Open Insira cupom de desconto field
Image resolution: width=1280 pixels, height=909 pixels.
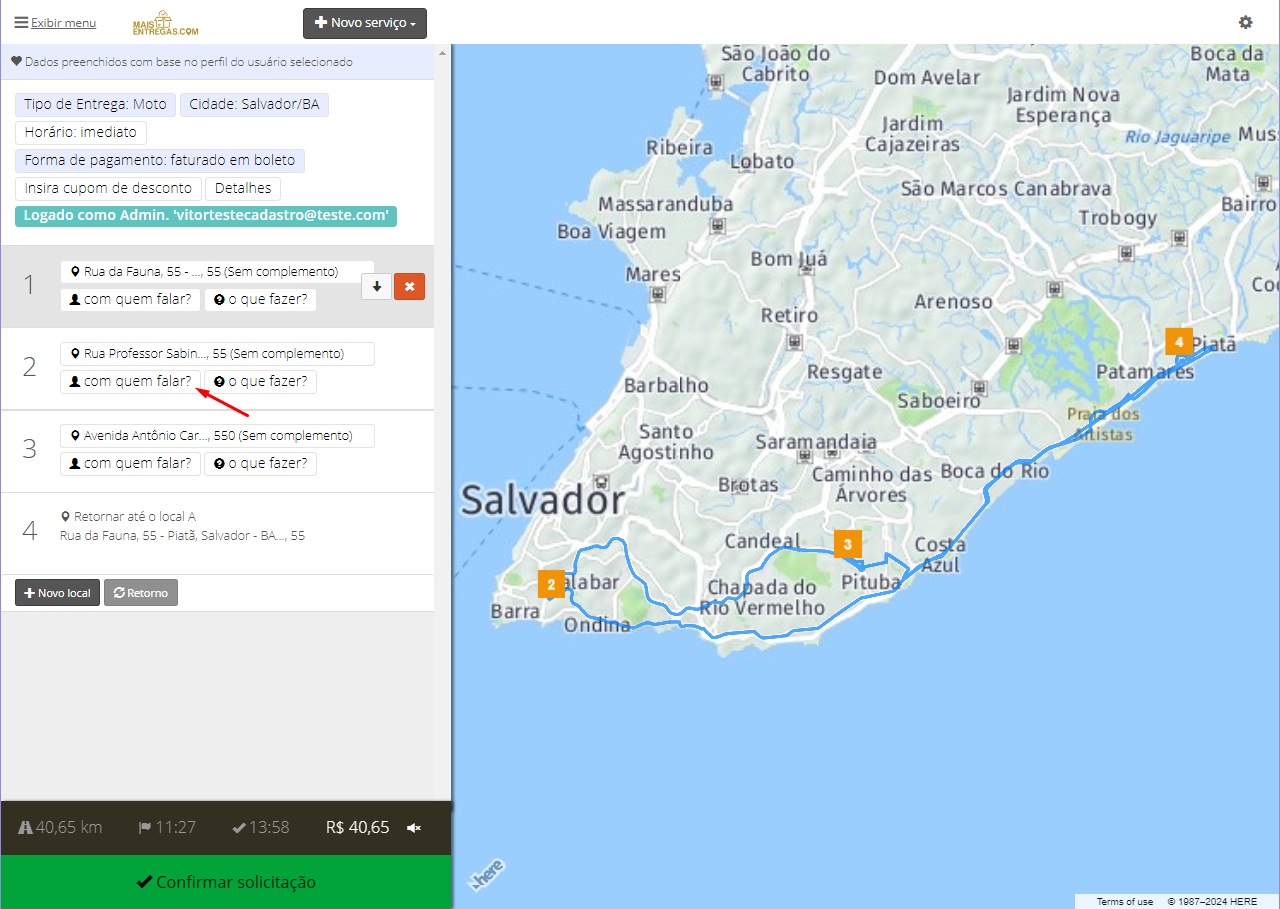pyautogui.click(x=108, y=189)
